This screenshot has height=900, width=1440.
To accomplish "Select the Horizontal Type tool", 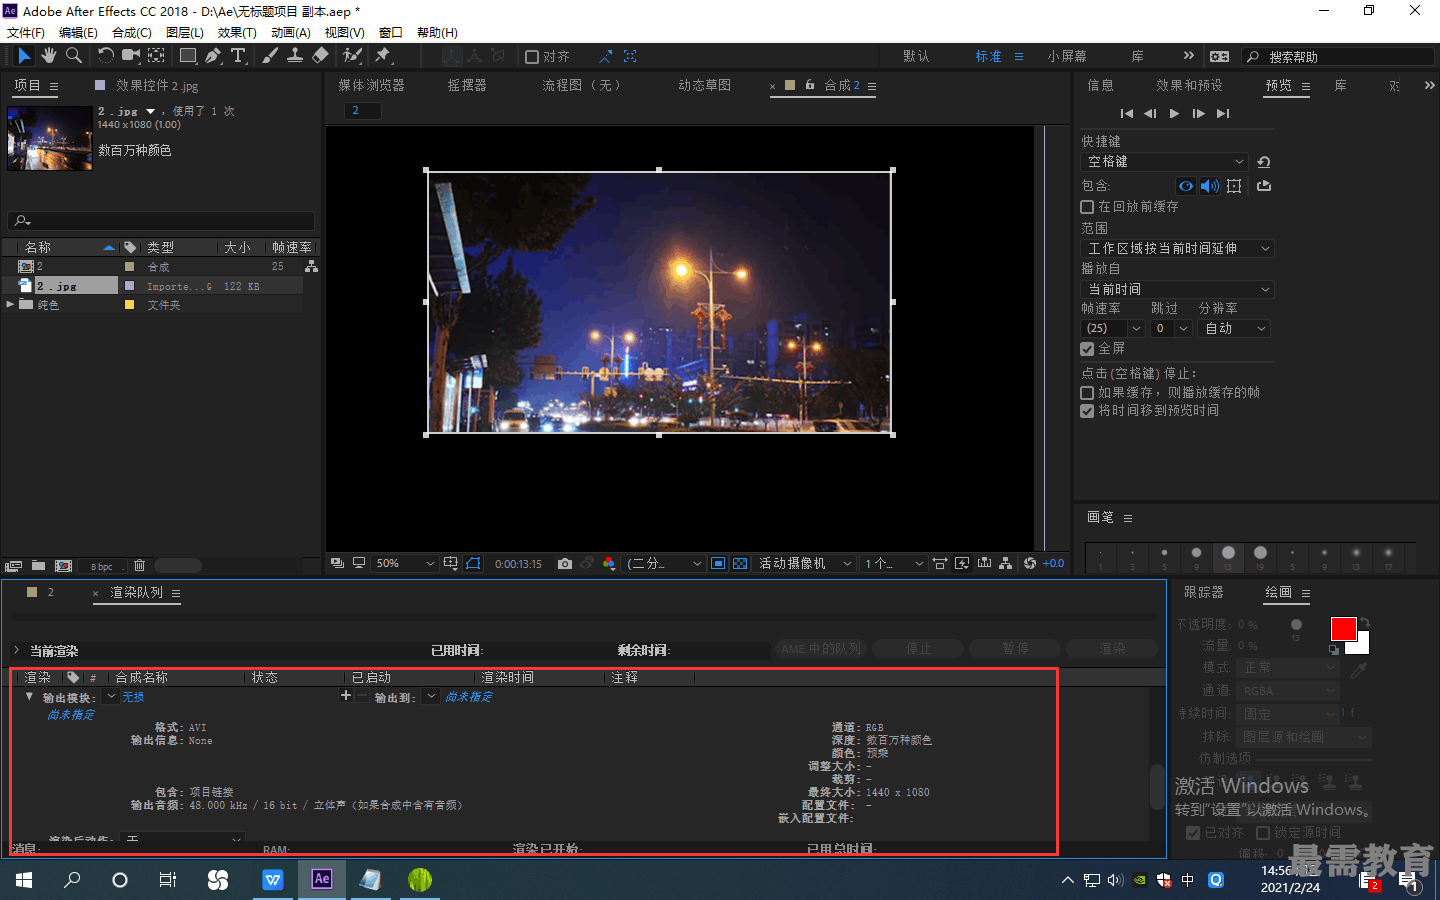I will (x=238, y=56).
